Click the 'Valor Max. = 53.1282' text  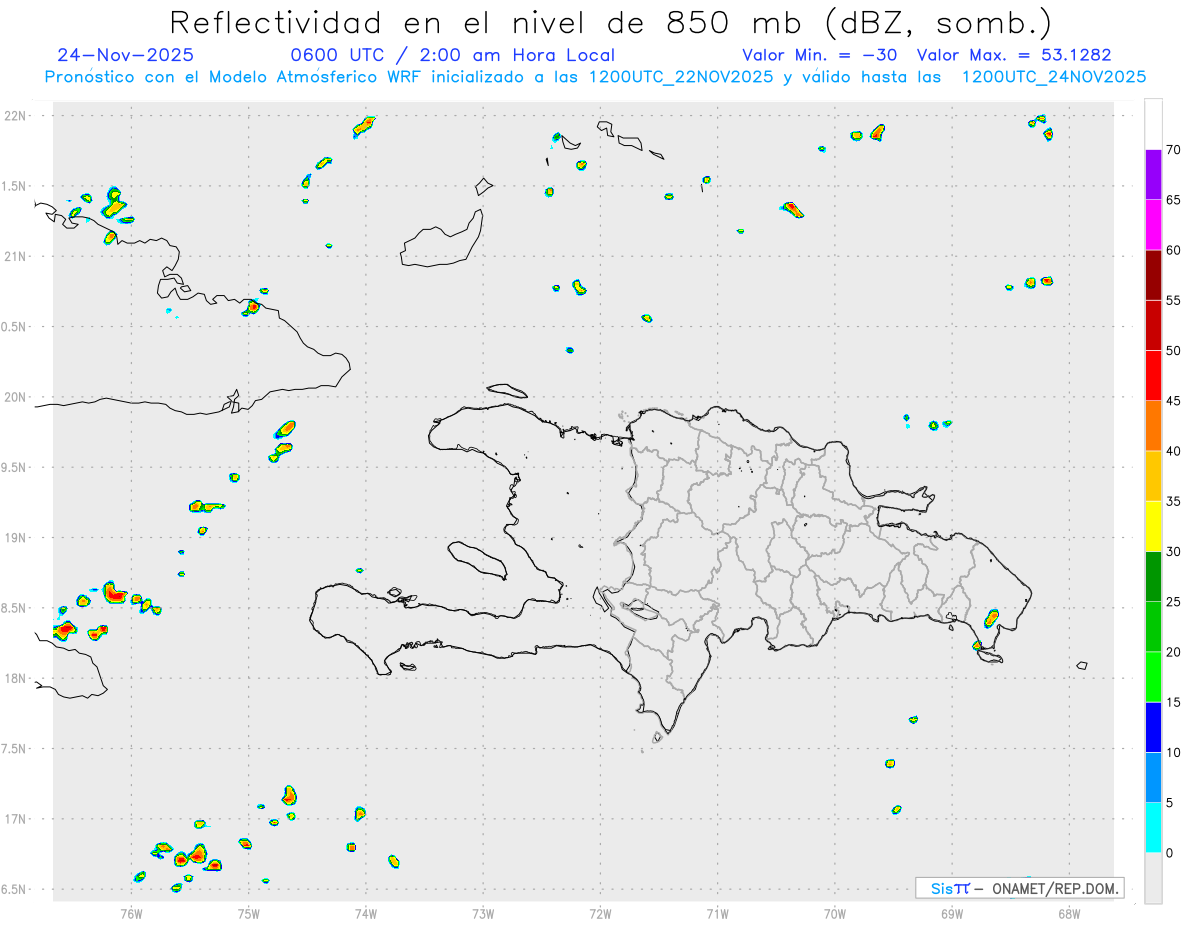click(x=1014, y=55)
